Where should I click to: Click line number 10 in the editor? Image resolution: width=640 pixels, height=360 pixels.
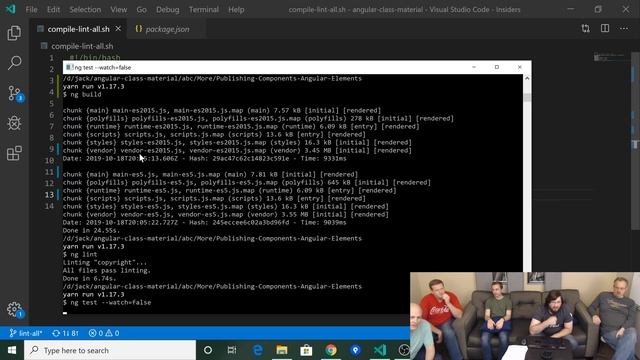click(x=49, y=160)
